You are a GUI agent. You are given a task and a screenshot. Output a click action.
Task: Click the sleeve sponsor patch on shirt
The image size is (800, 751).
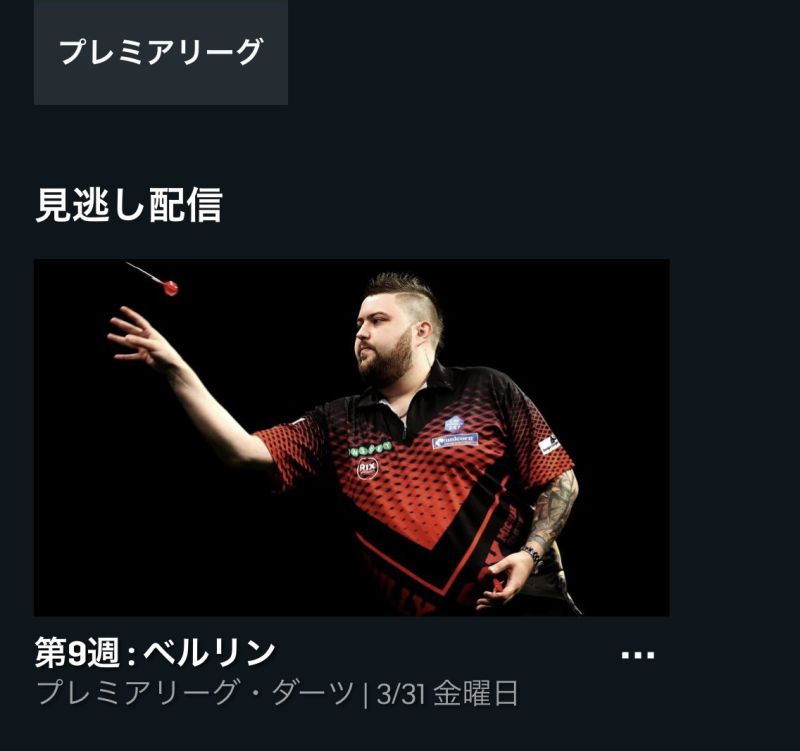click(549, 445)
